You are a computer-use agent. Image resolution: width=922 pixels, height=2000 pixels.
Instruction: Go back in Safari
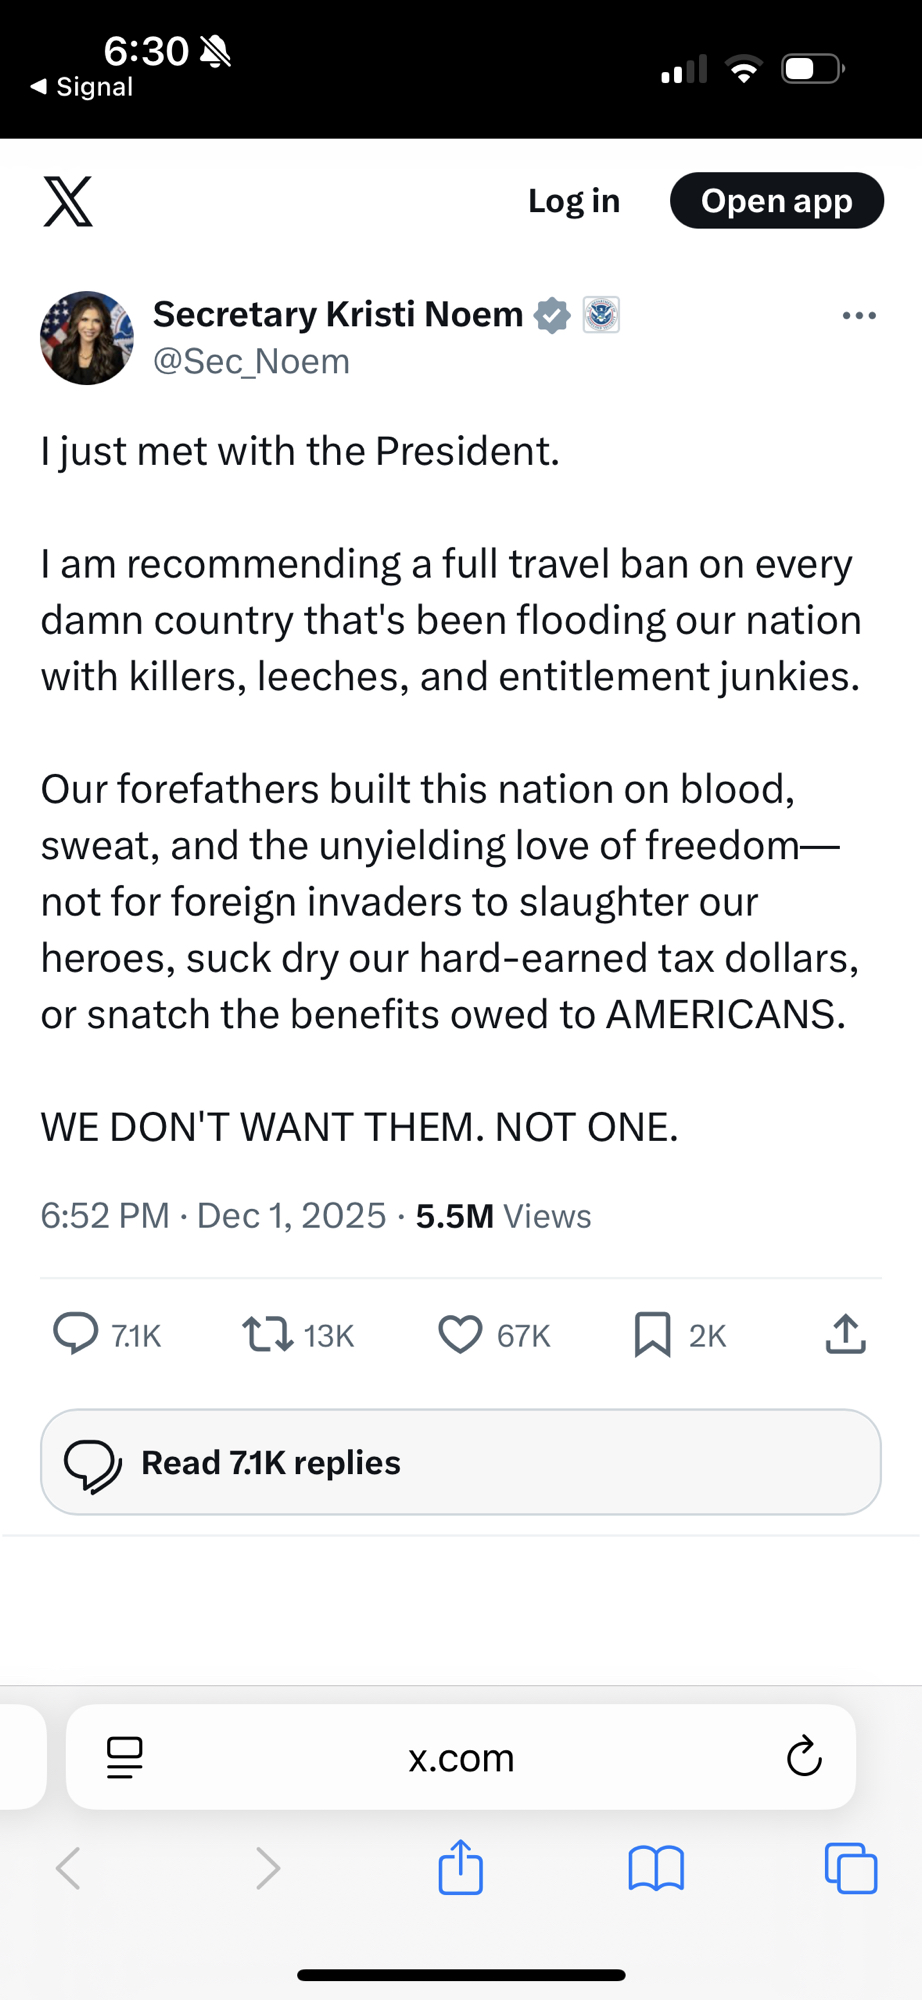pos(68,1868)
